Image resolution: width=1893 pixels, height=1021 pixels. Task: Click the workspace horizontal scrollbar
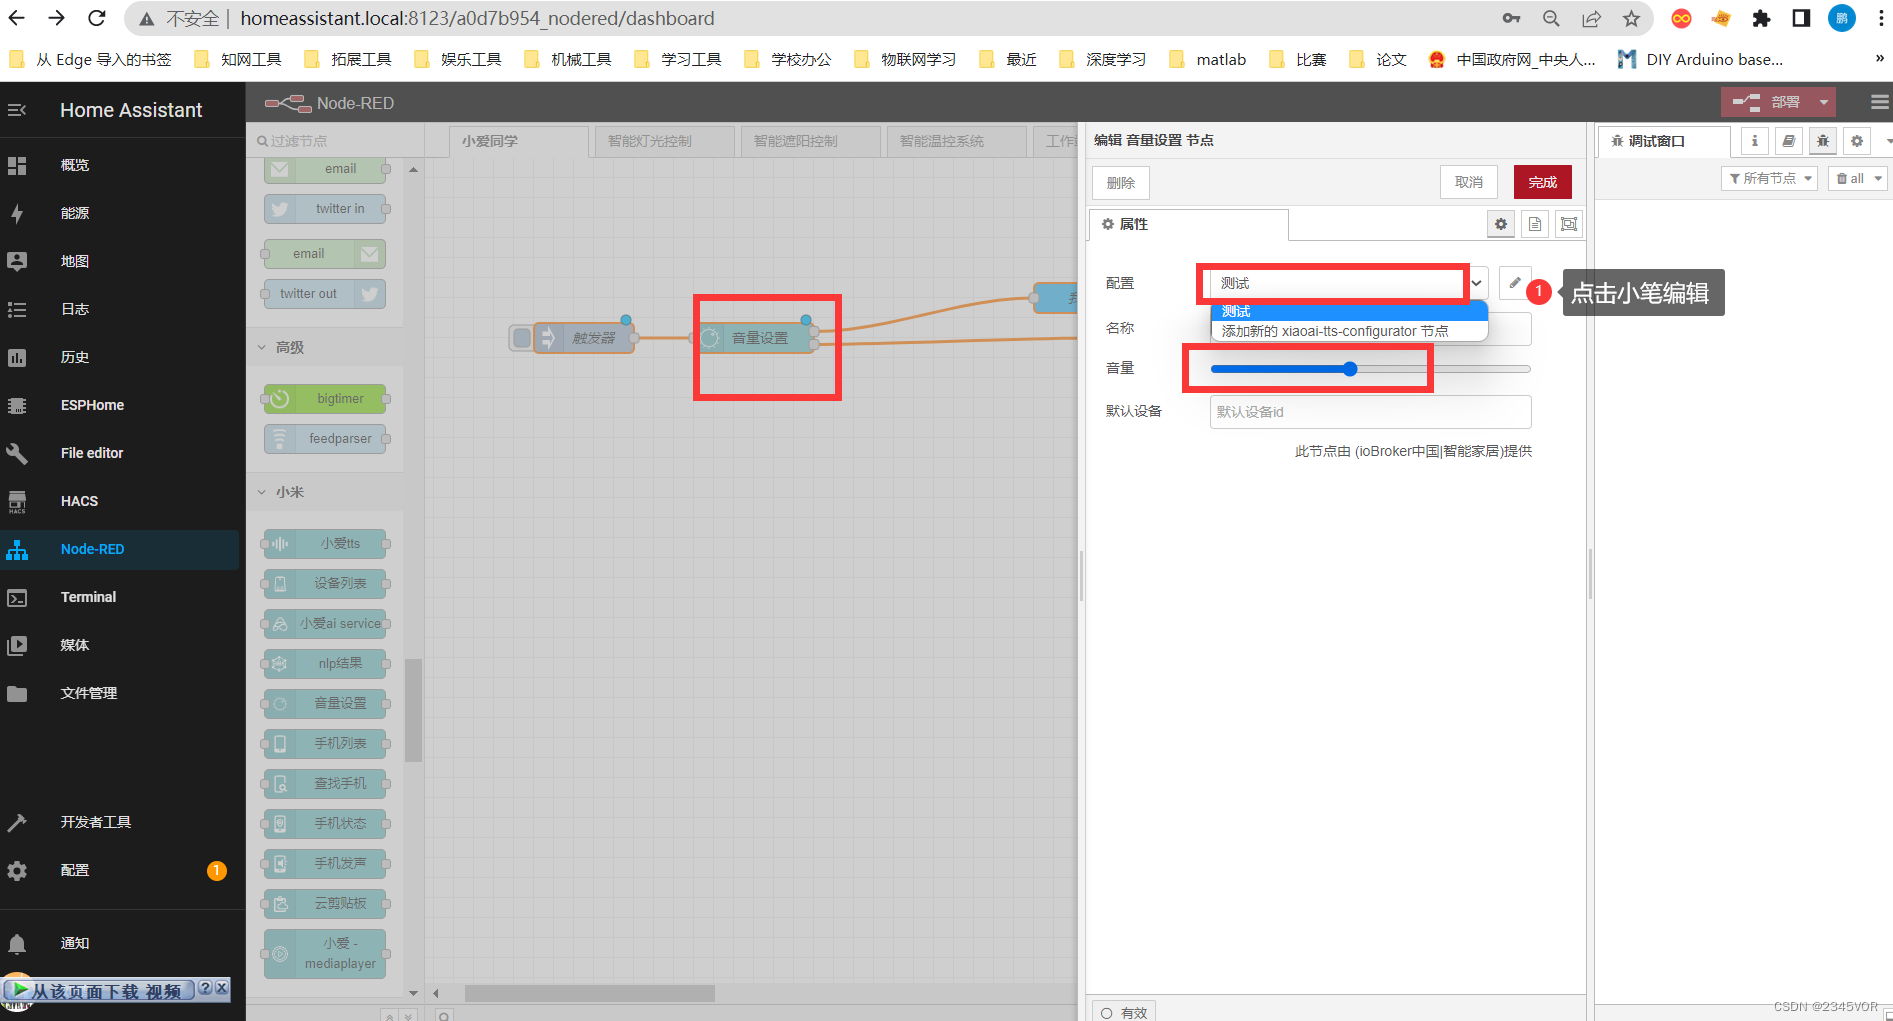pyautogui.click(x=590, y=993)
